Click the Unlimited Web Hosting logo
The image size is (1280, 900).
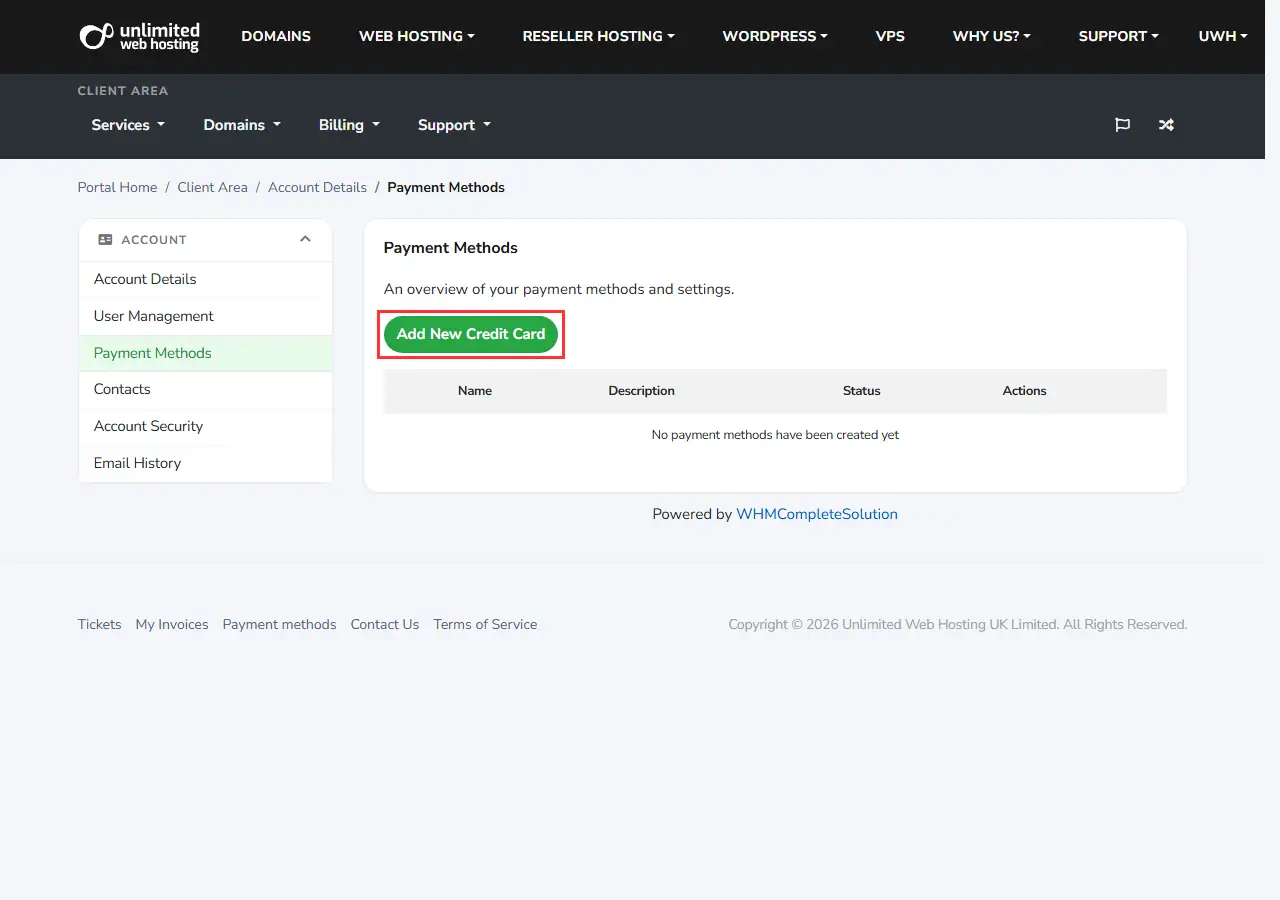click(140, 36)
